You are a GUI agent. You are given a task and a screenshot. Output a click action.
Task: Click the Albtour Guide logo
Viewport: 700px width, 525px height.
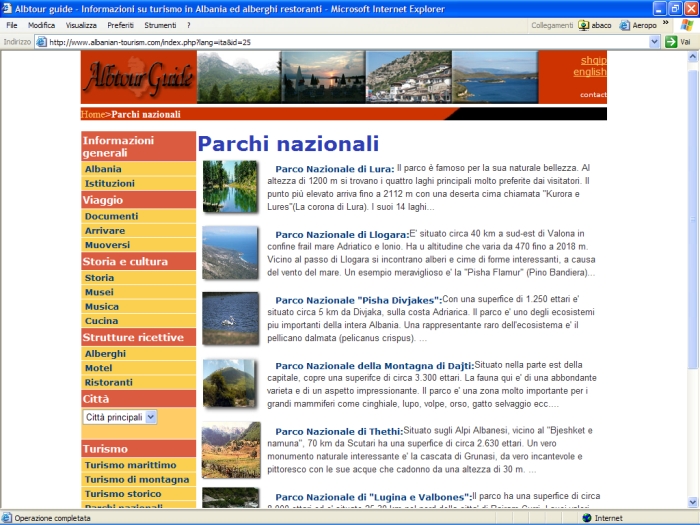point(139,77)
